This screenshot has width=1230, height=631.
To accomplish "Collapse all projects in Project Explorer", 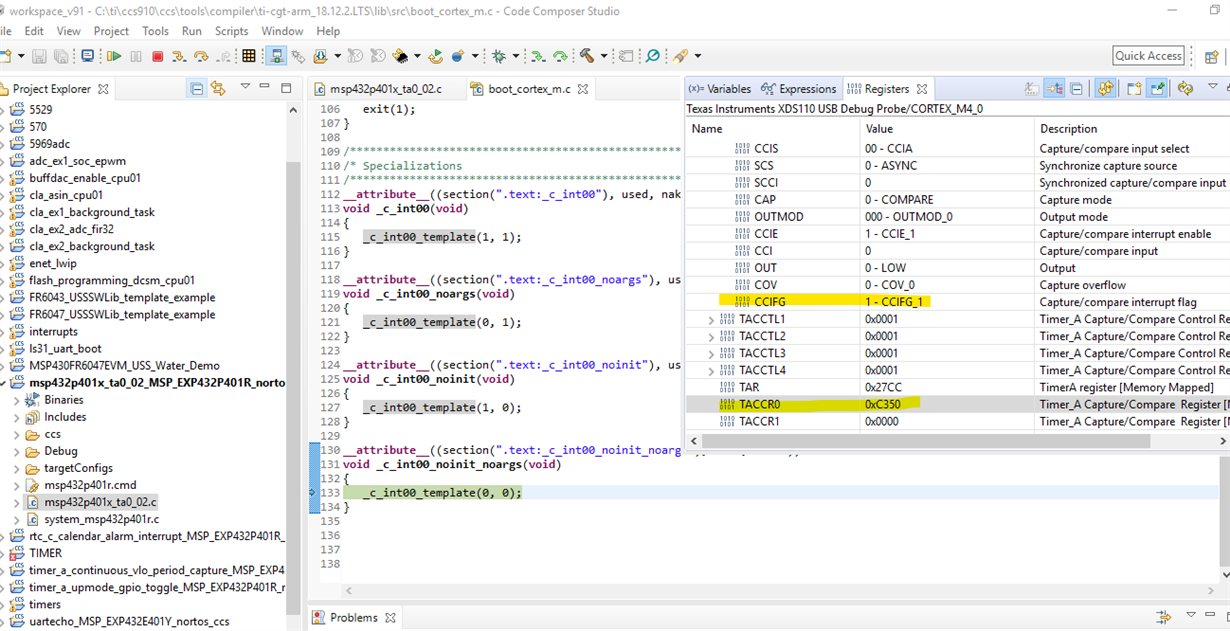I will click(x=197, y=89).
